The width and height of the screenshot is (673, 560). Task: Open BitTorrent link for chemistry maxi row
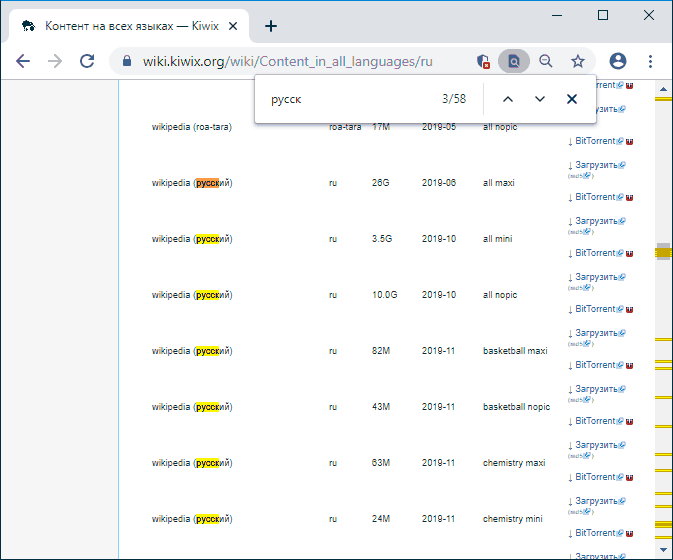pos(595,477)
